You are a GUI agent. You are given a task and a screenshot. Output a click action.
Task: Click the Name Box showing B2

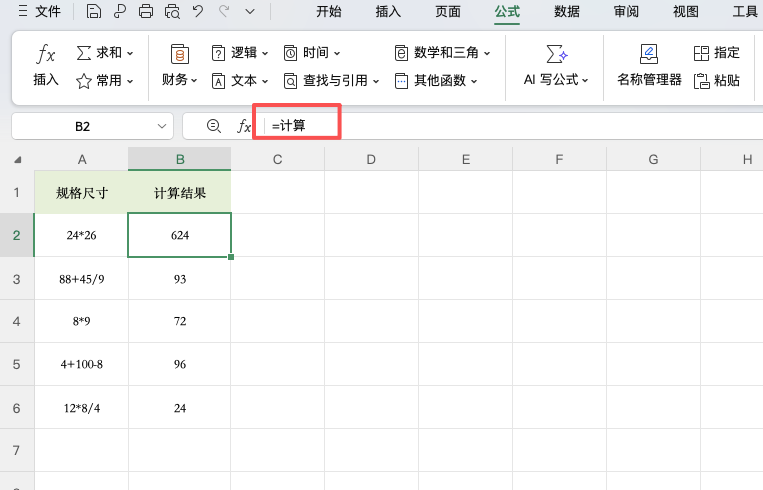click(83, 127)
